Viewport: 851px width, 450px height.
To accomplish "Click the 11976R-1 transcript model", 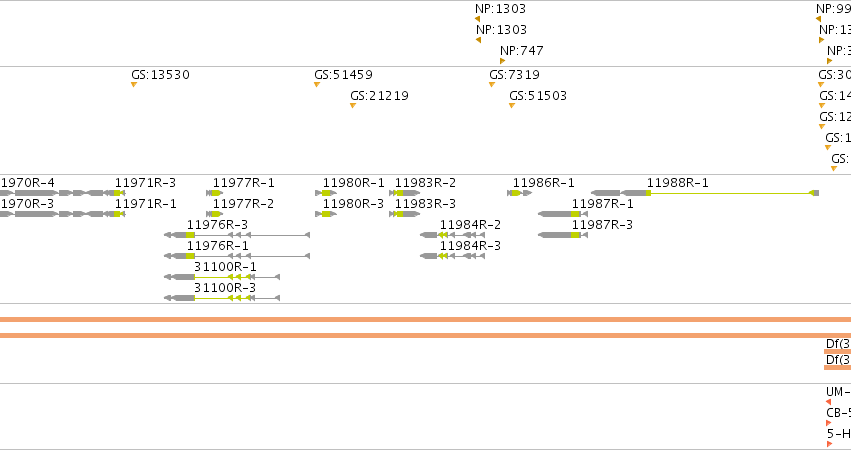I will pyautogui.click(x=237, y=256).
